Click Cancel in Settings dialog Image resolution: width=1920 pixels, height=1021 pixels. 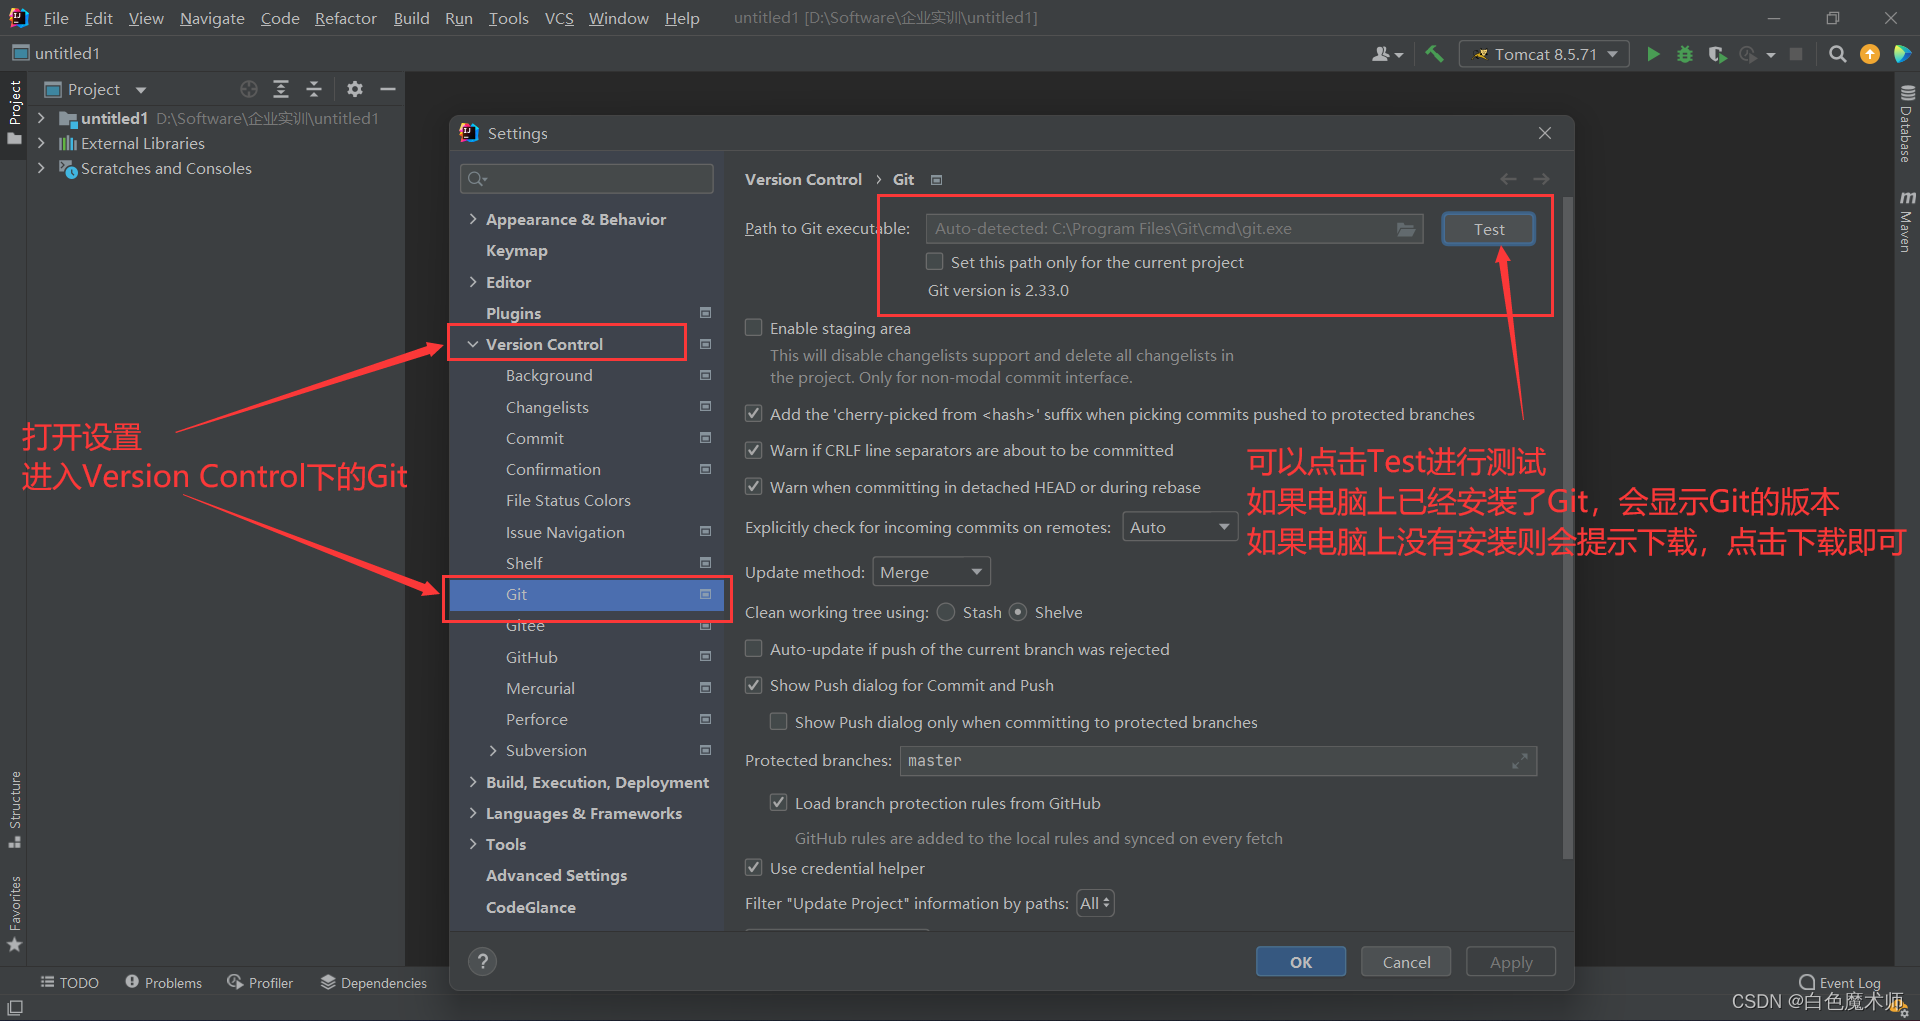tap(1406, 962)
